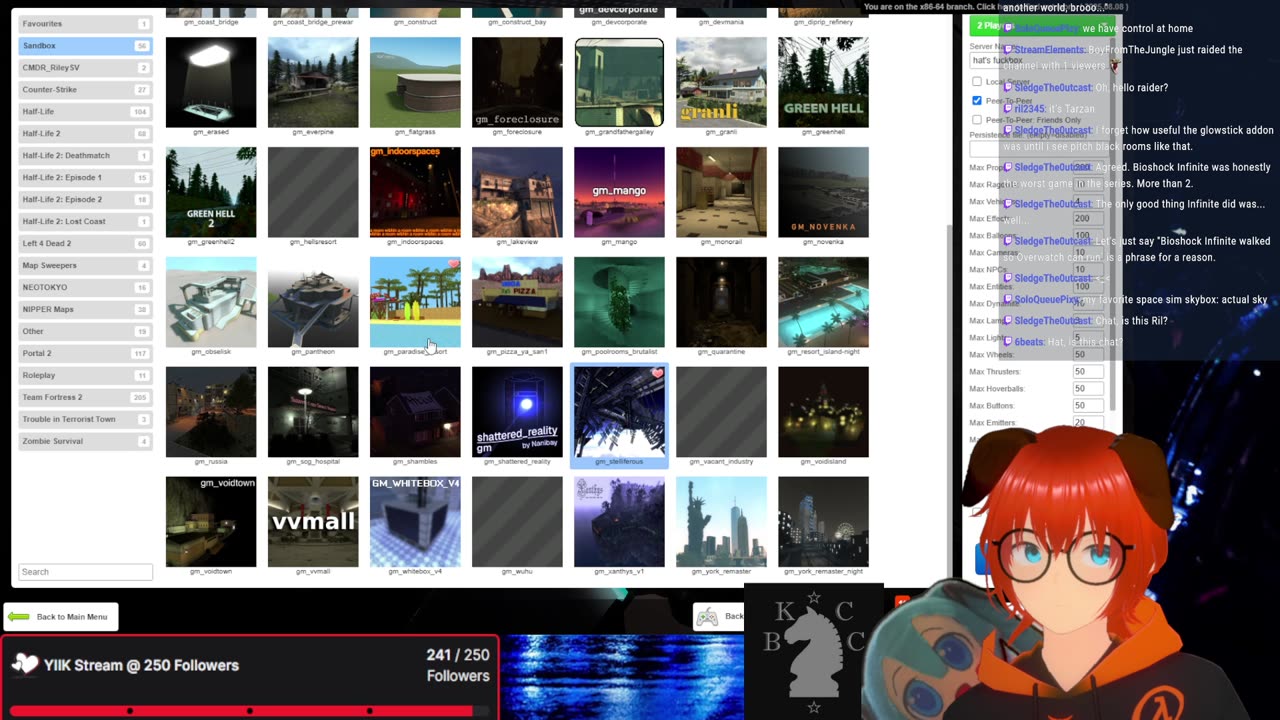Viewport: 1280px width, 720px height.
Task: Select the gm_shattered_reality map thumbnail
Action: pyautogui.click(x=517, y=412)
